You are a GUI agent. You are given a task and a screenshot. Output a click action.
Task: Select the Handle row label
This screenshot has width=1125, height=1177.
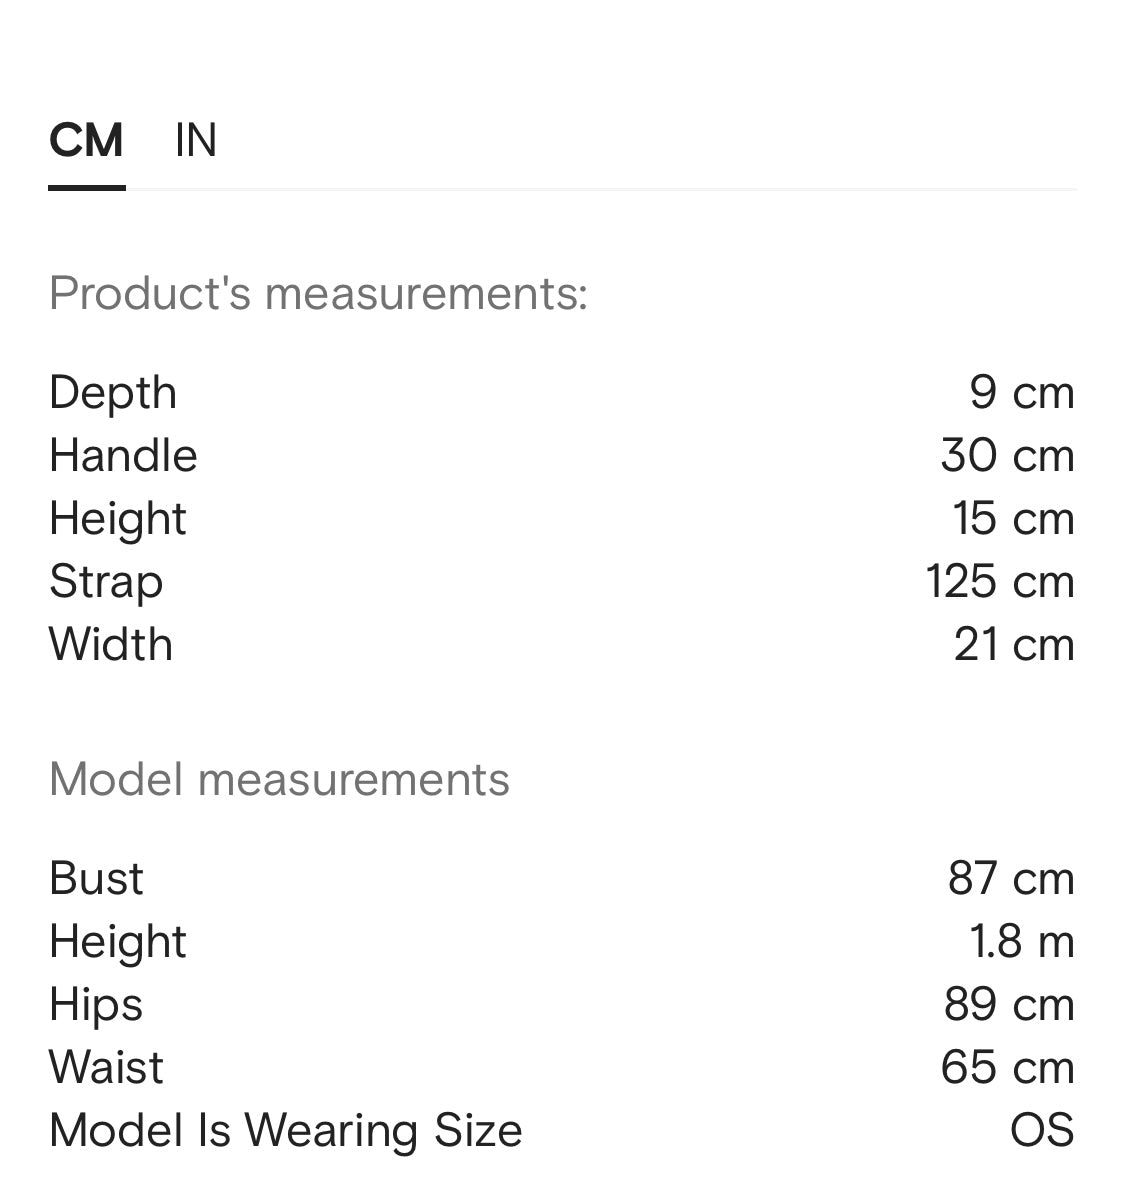pyautogui.click(x=123, y=455)
